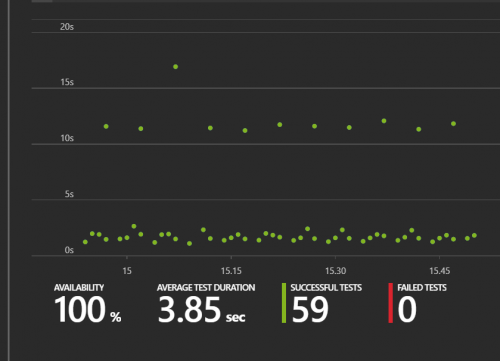Click the 0s duration axis label

tap(69, 250)
